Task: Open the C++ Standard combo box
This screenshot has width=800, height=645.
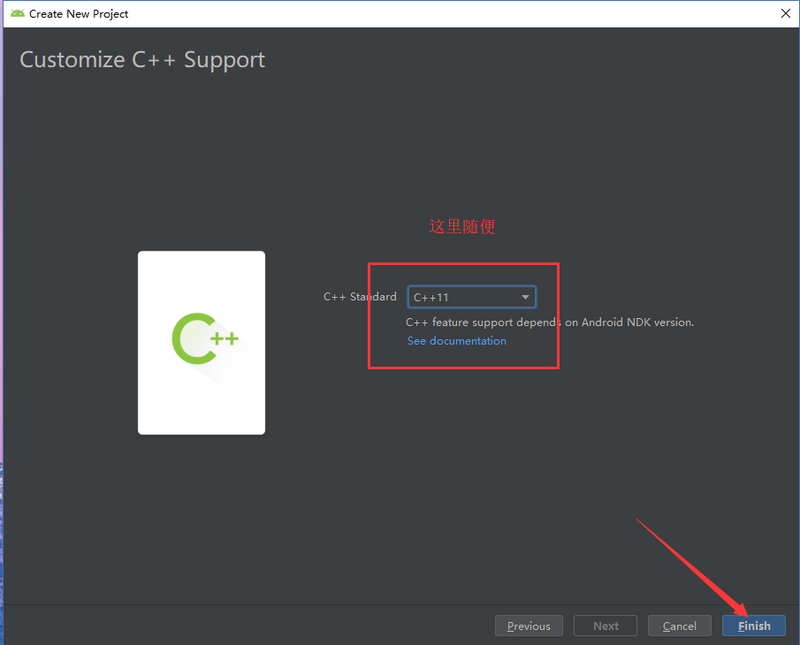Action: pos(471,297)
